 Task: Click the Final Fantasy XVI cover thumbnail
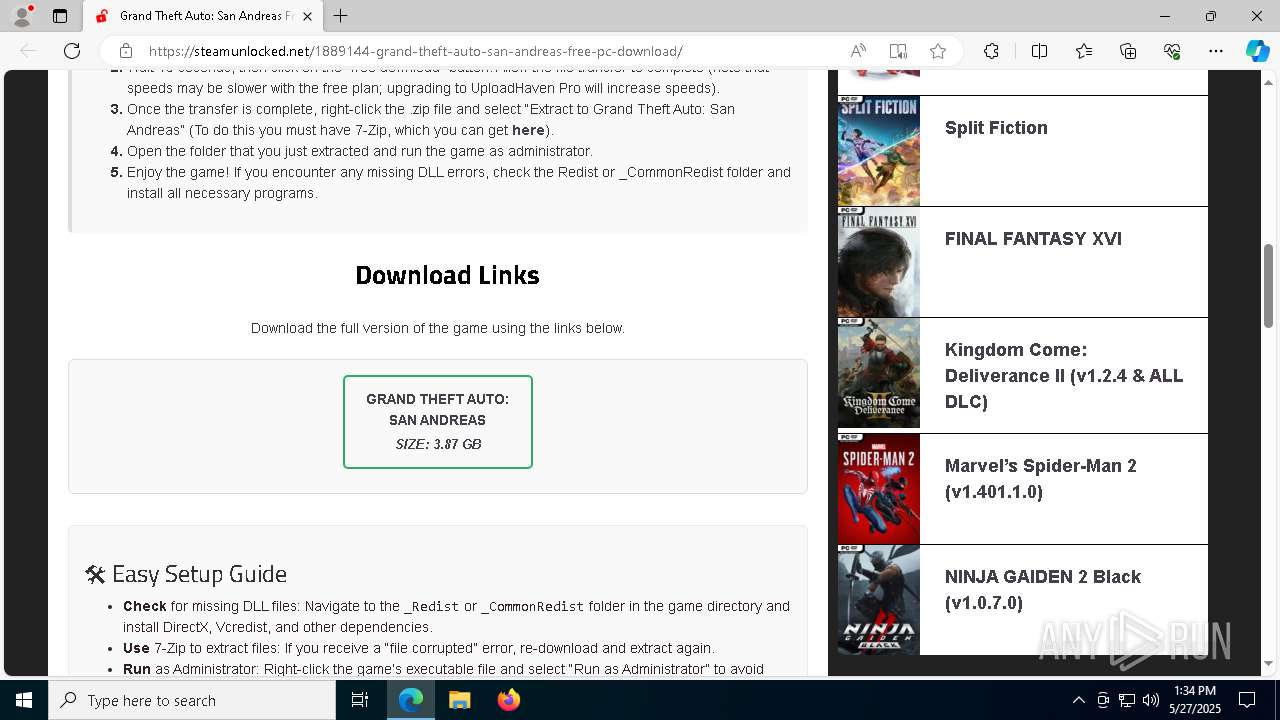point(879,262)
